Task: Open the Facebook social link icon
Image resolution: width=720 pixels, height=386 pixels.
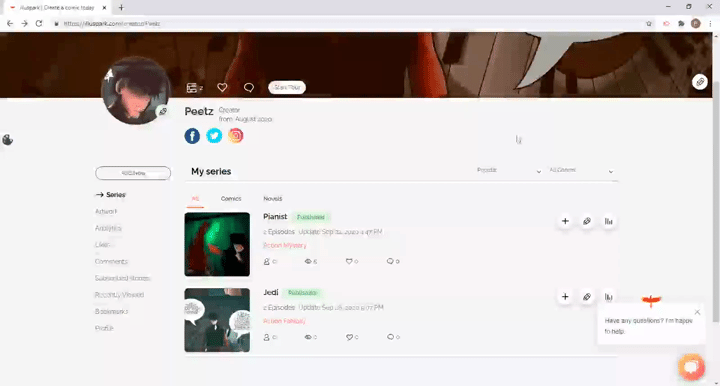Action: click(192, 136)
